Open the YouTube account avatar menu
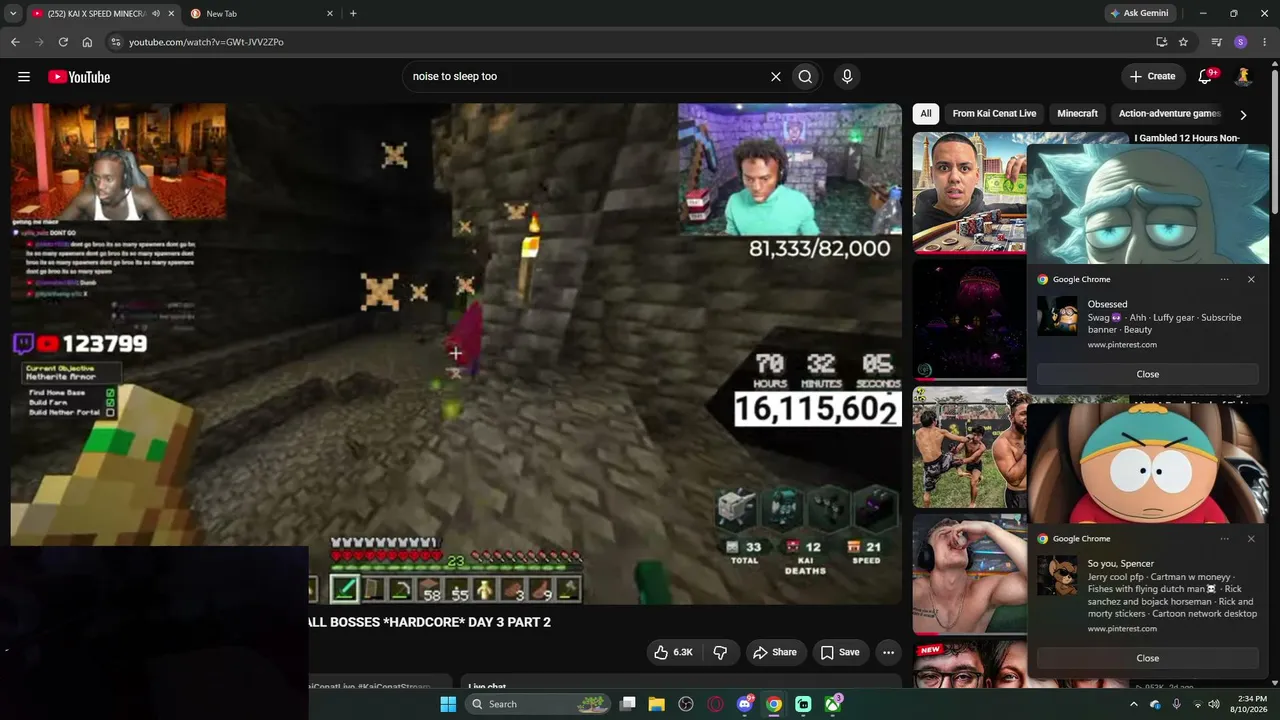1280x720 pixels. coord(1244,77)
